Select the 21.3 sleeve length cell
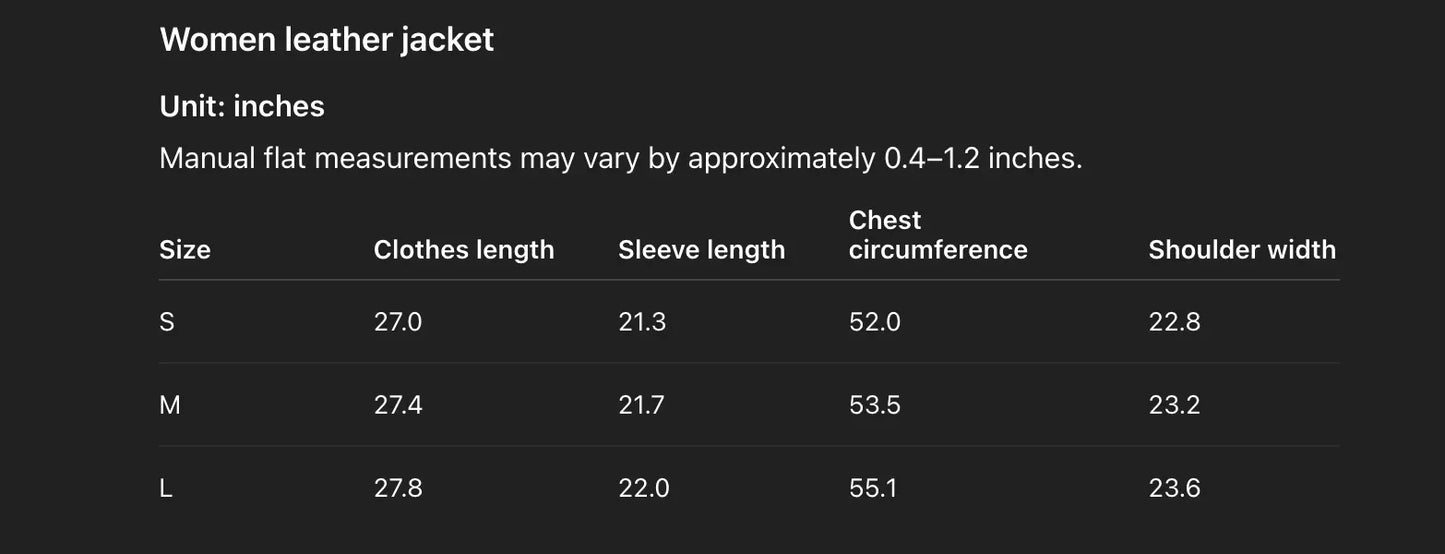 (x=642, y=322)
